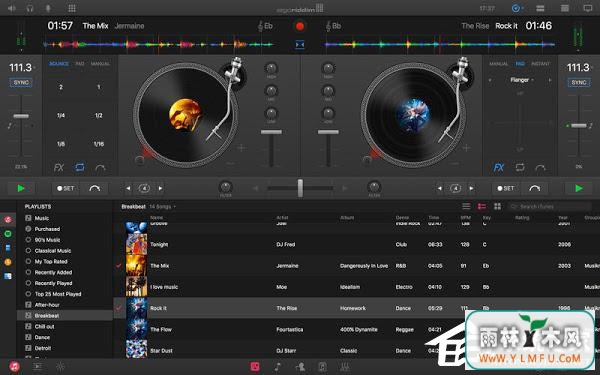Click the microphone icon in top bar

point(48,8)
